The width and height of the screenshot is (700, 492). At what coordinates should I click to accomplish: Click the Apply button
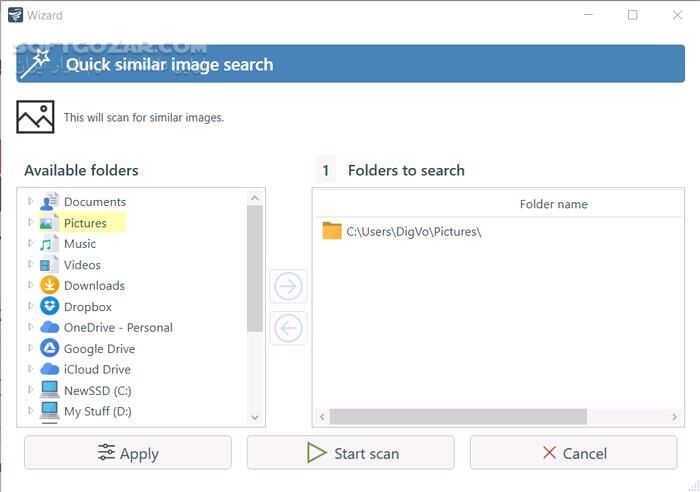coord(128,453)
